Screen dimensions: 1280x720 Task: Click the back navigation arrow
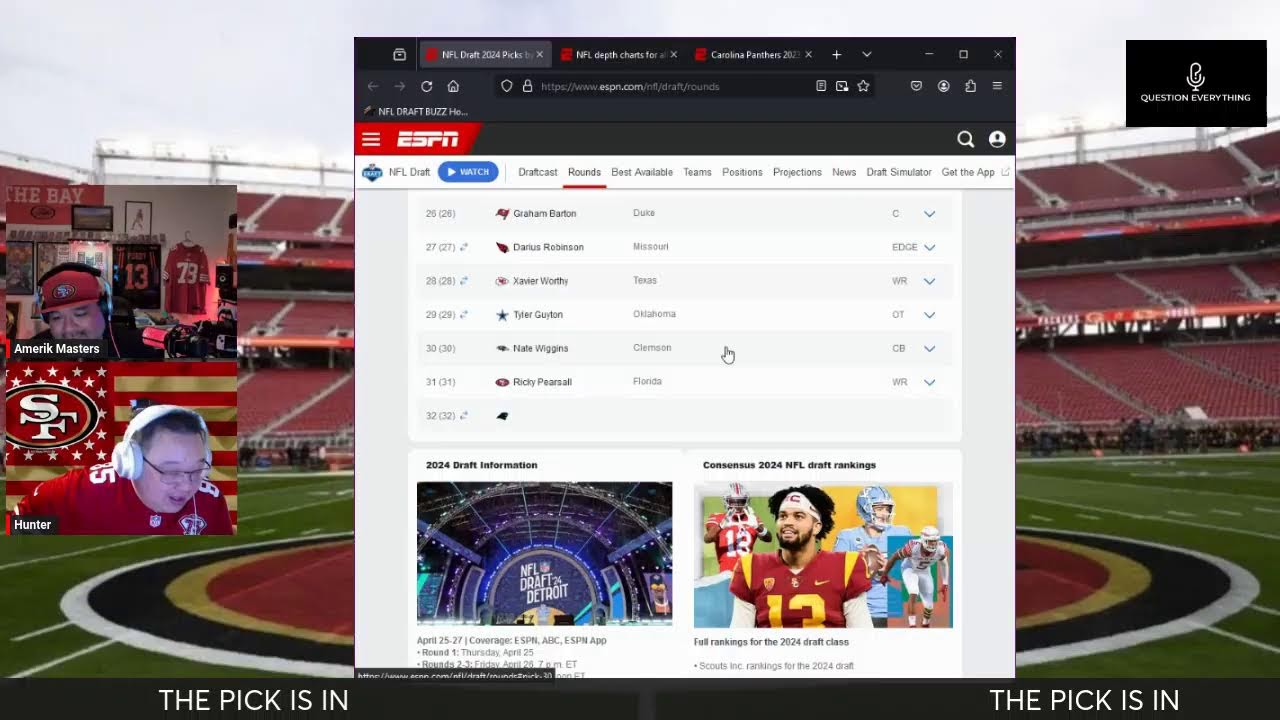coord(373,86)
